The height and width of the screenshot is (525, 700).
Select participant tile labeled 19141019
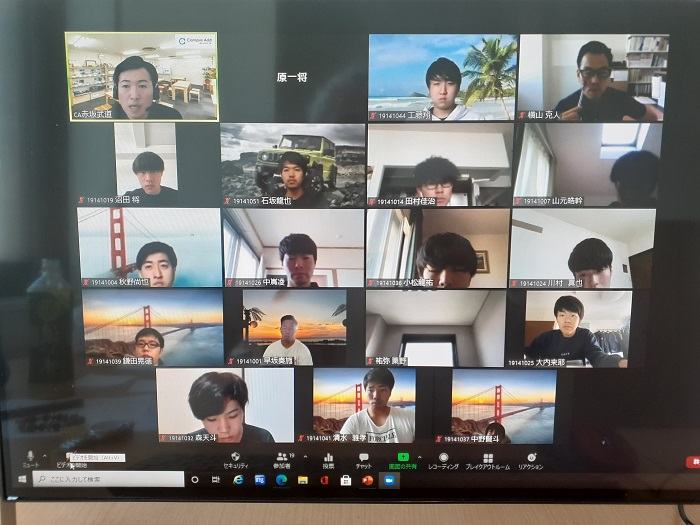146,164
